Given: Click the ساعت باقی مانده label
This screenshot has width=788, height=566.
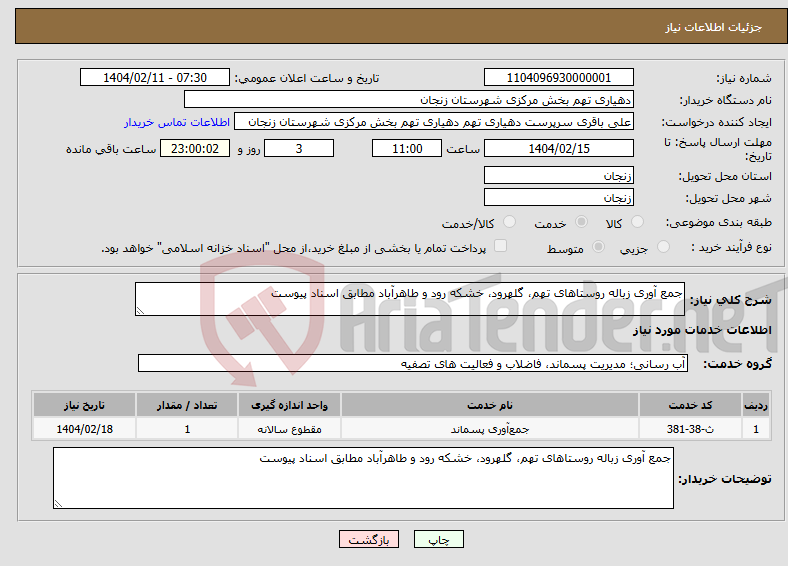Looking at the screenshot, I should click(111, 149).
